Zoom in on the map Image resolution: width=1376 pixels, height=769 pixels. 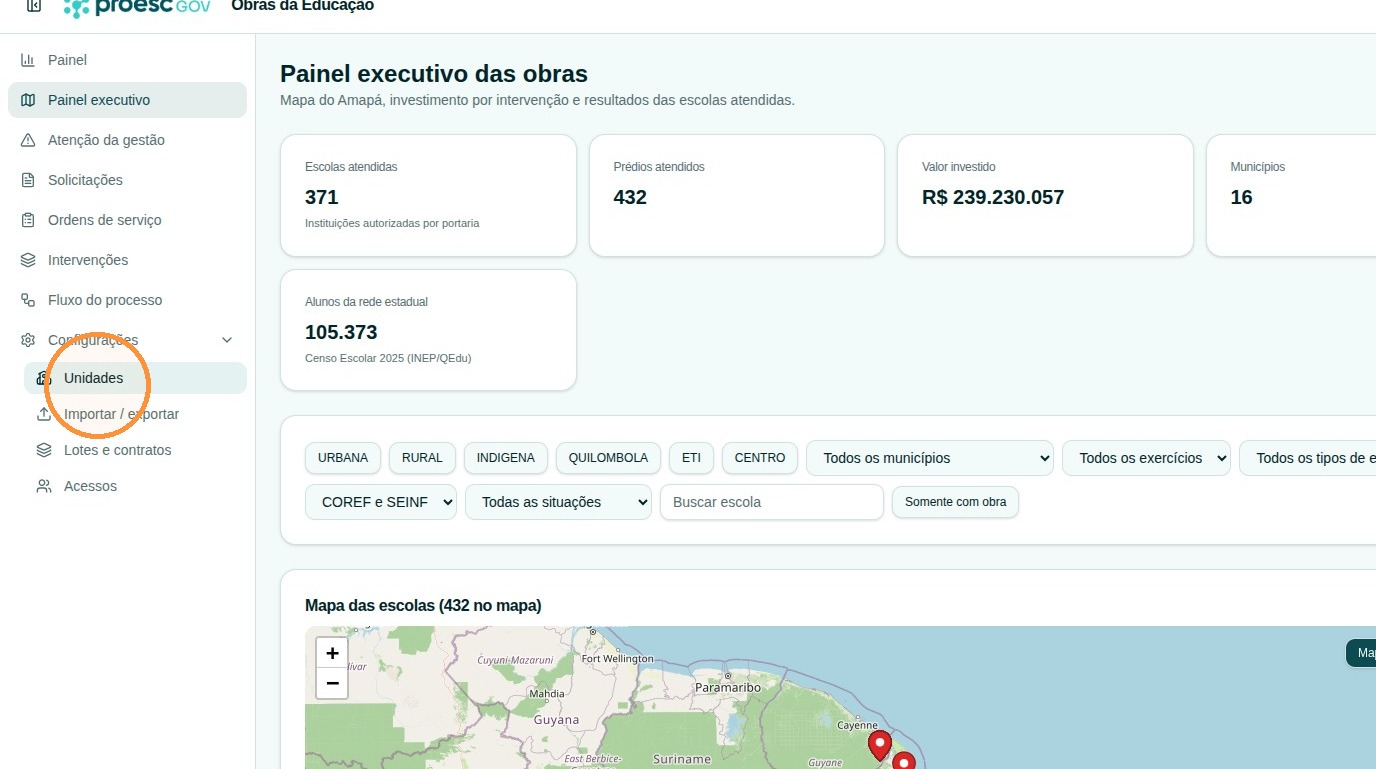click(332, 653)
